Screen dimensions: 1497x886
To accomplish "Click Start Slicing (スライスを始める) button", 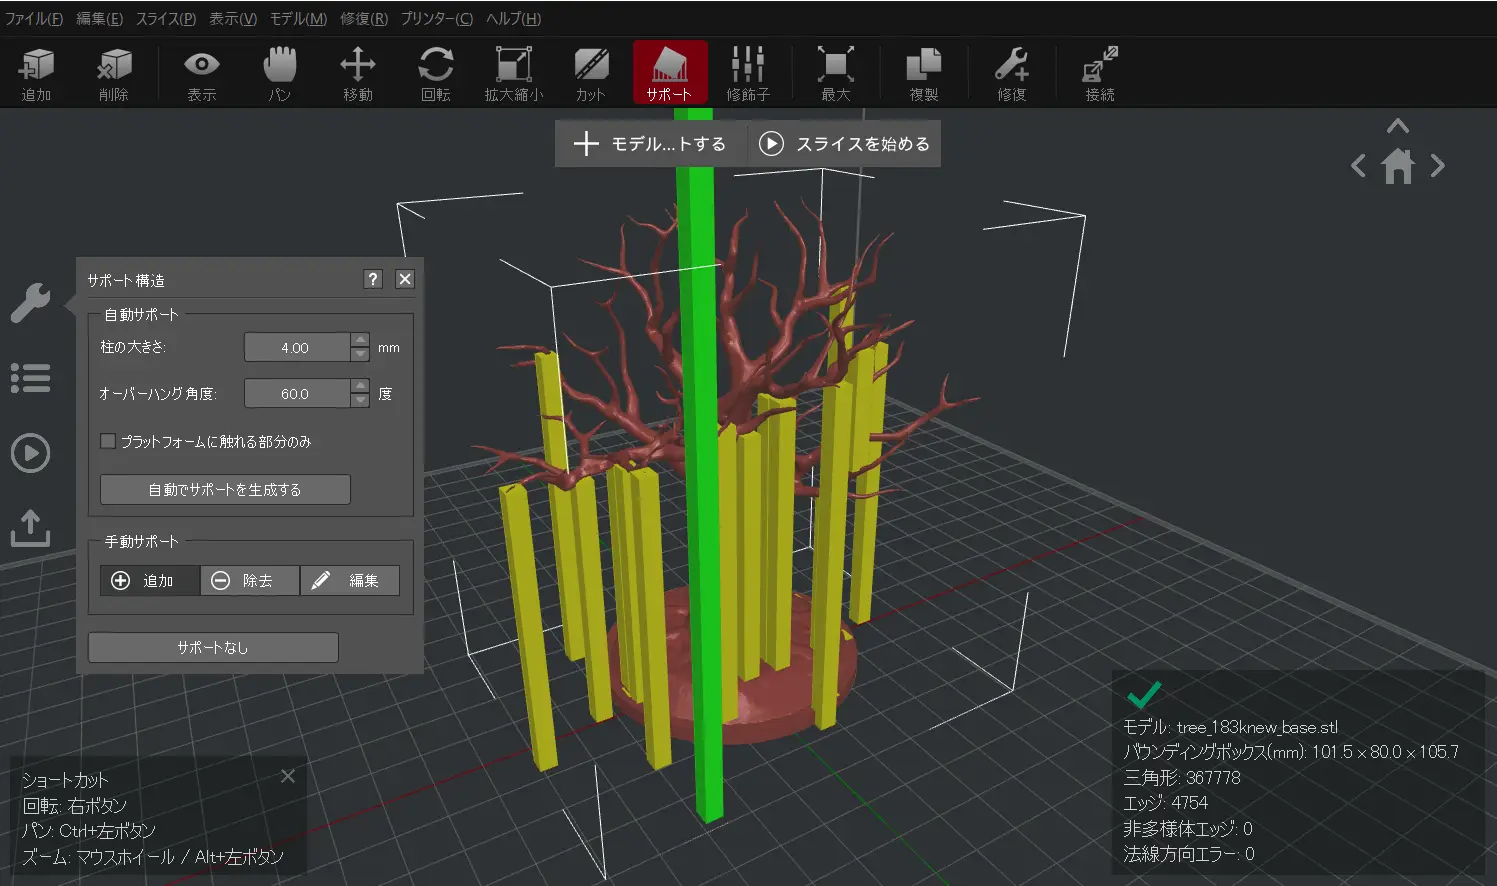I will point(845,144).
